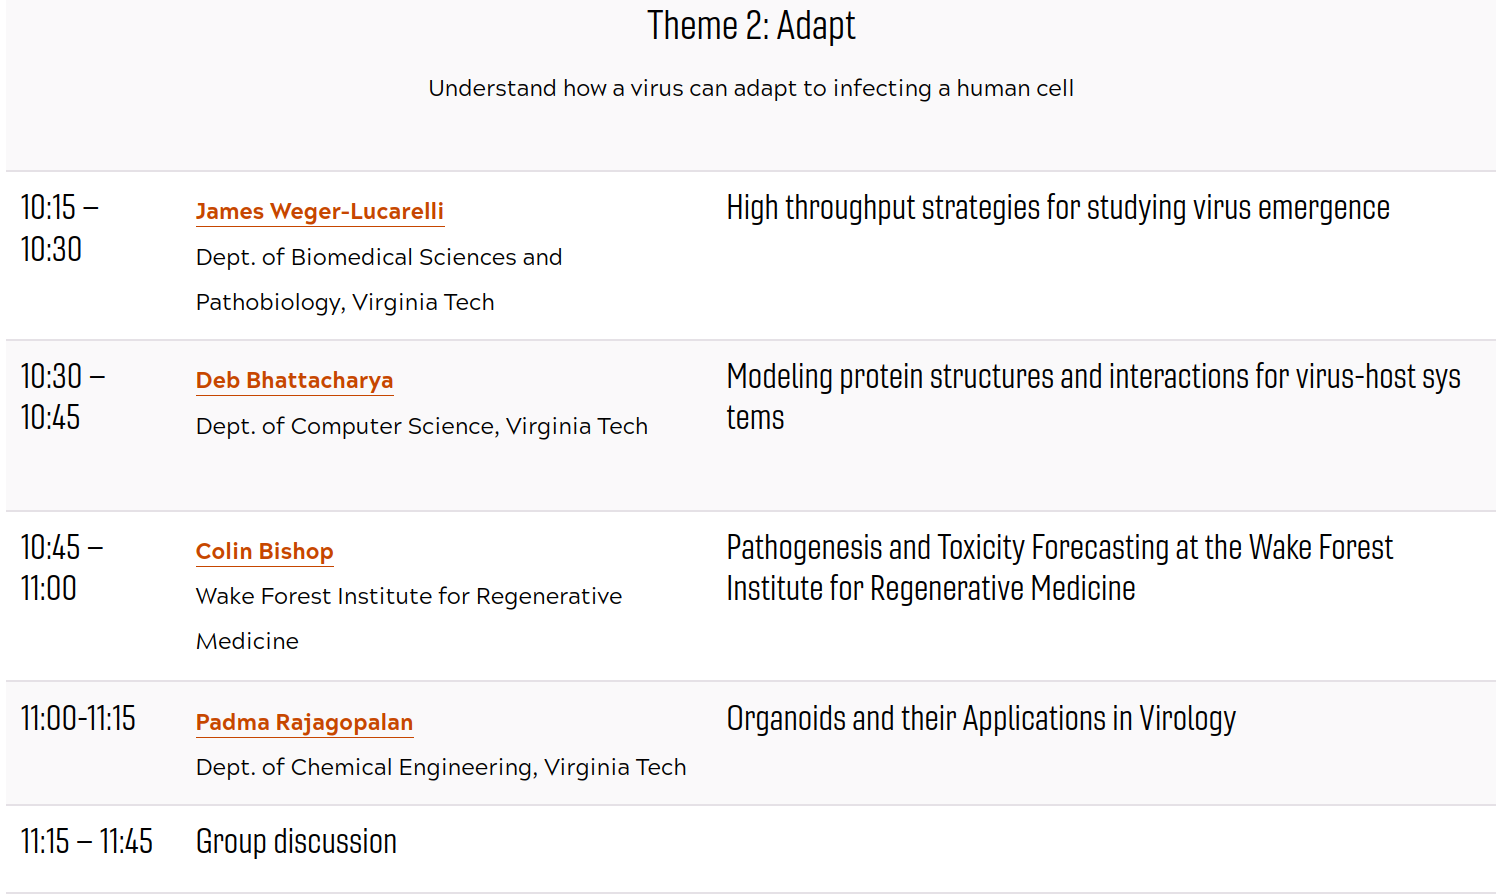Click the 'Theme 2: Adapt' heading
1496x894 pixels.
(x=751, y=26)
